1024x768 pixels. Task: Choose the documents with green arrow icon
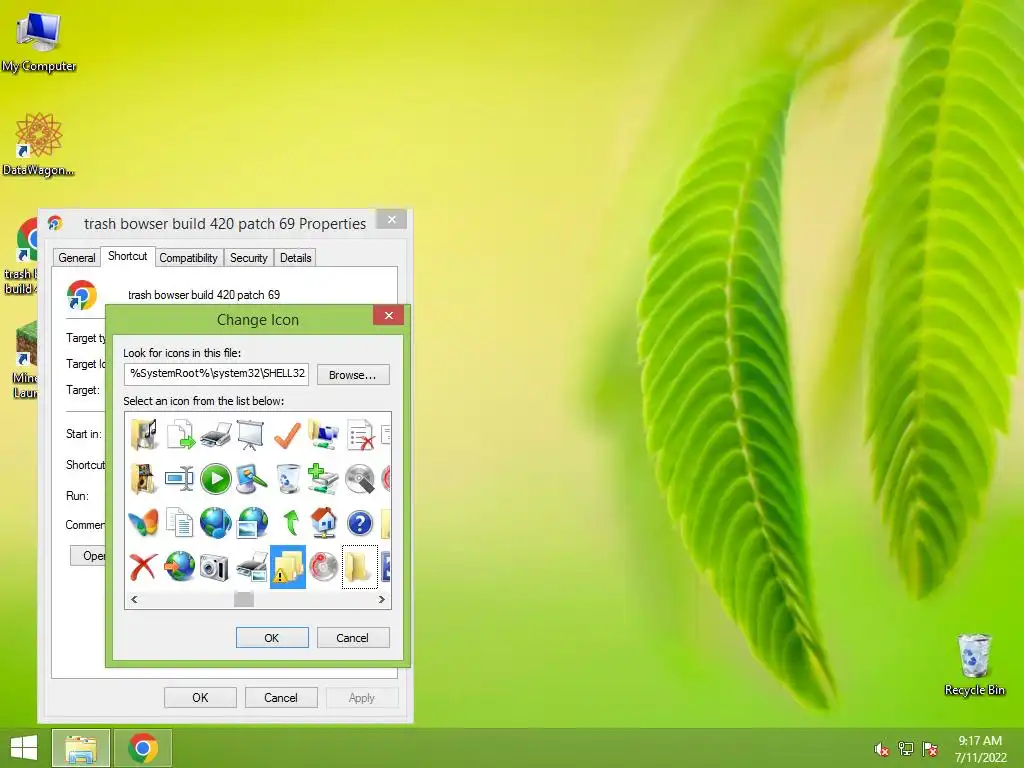tap(180, 435)
